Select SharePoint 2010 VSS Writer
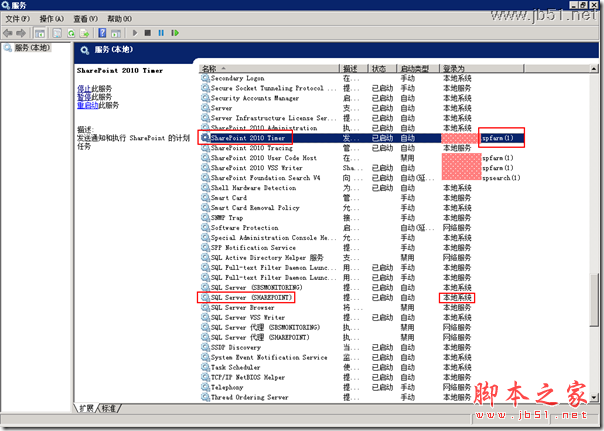 pos(257,168)
